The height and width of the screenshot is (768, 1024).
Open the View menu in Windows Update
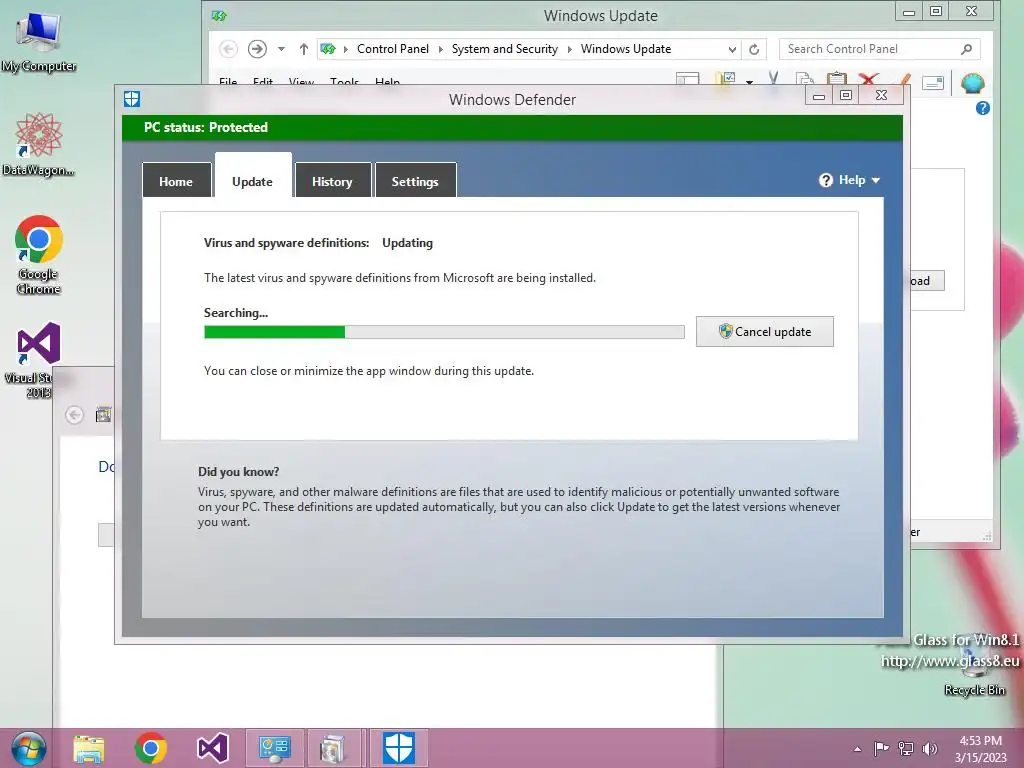click(x=301, y=82)
